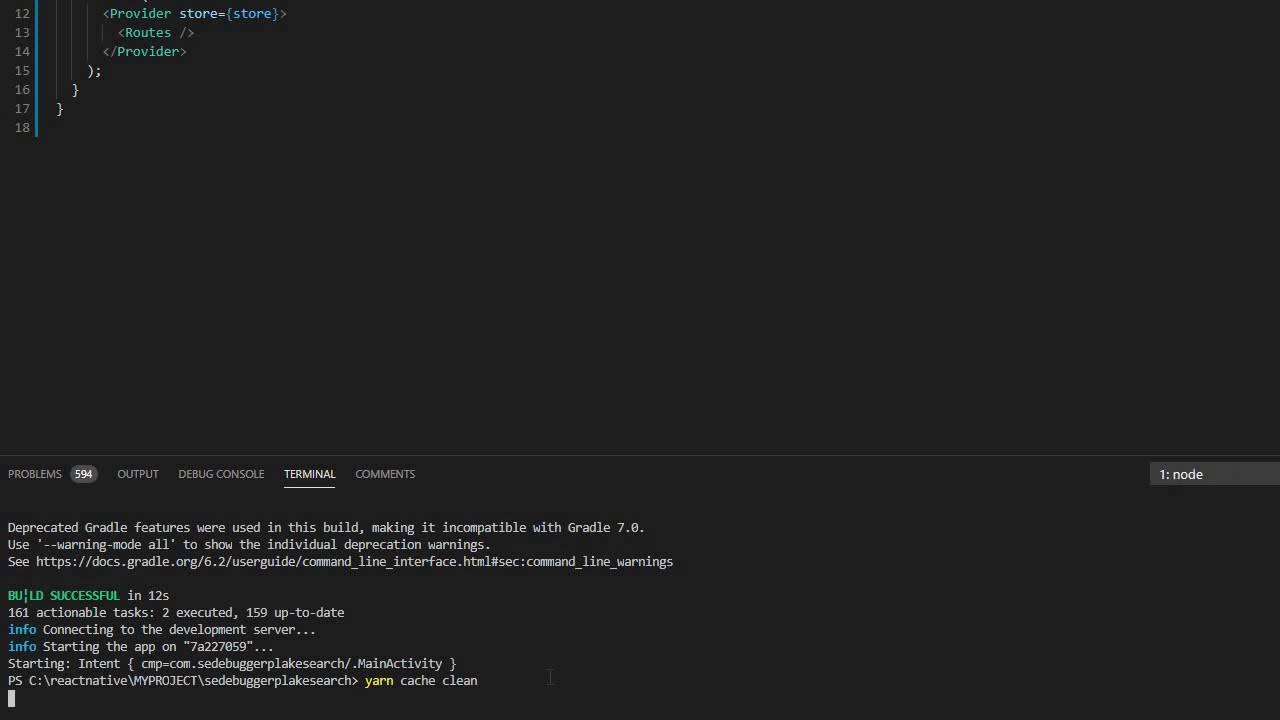Show the DEBUG CONSOLE tab

(221, 474)
